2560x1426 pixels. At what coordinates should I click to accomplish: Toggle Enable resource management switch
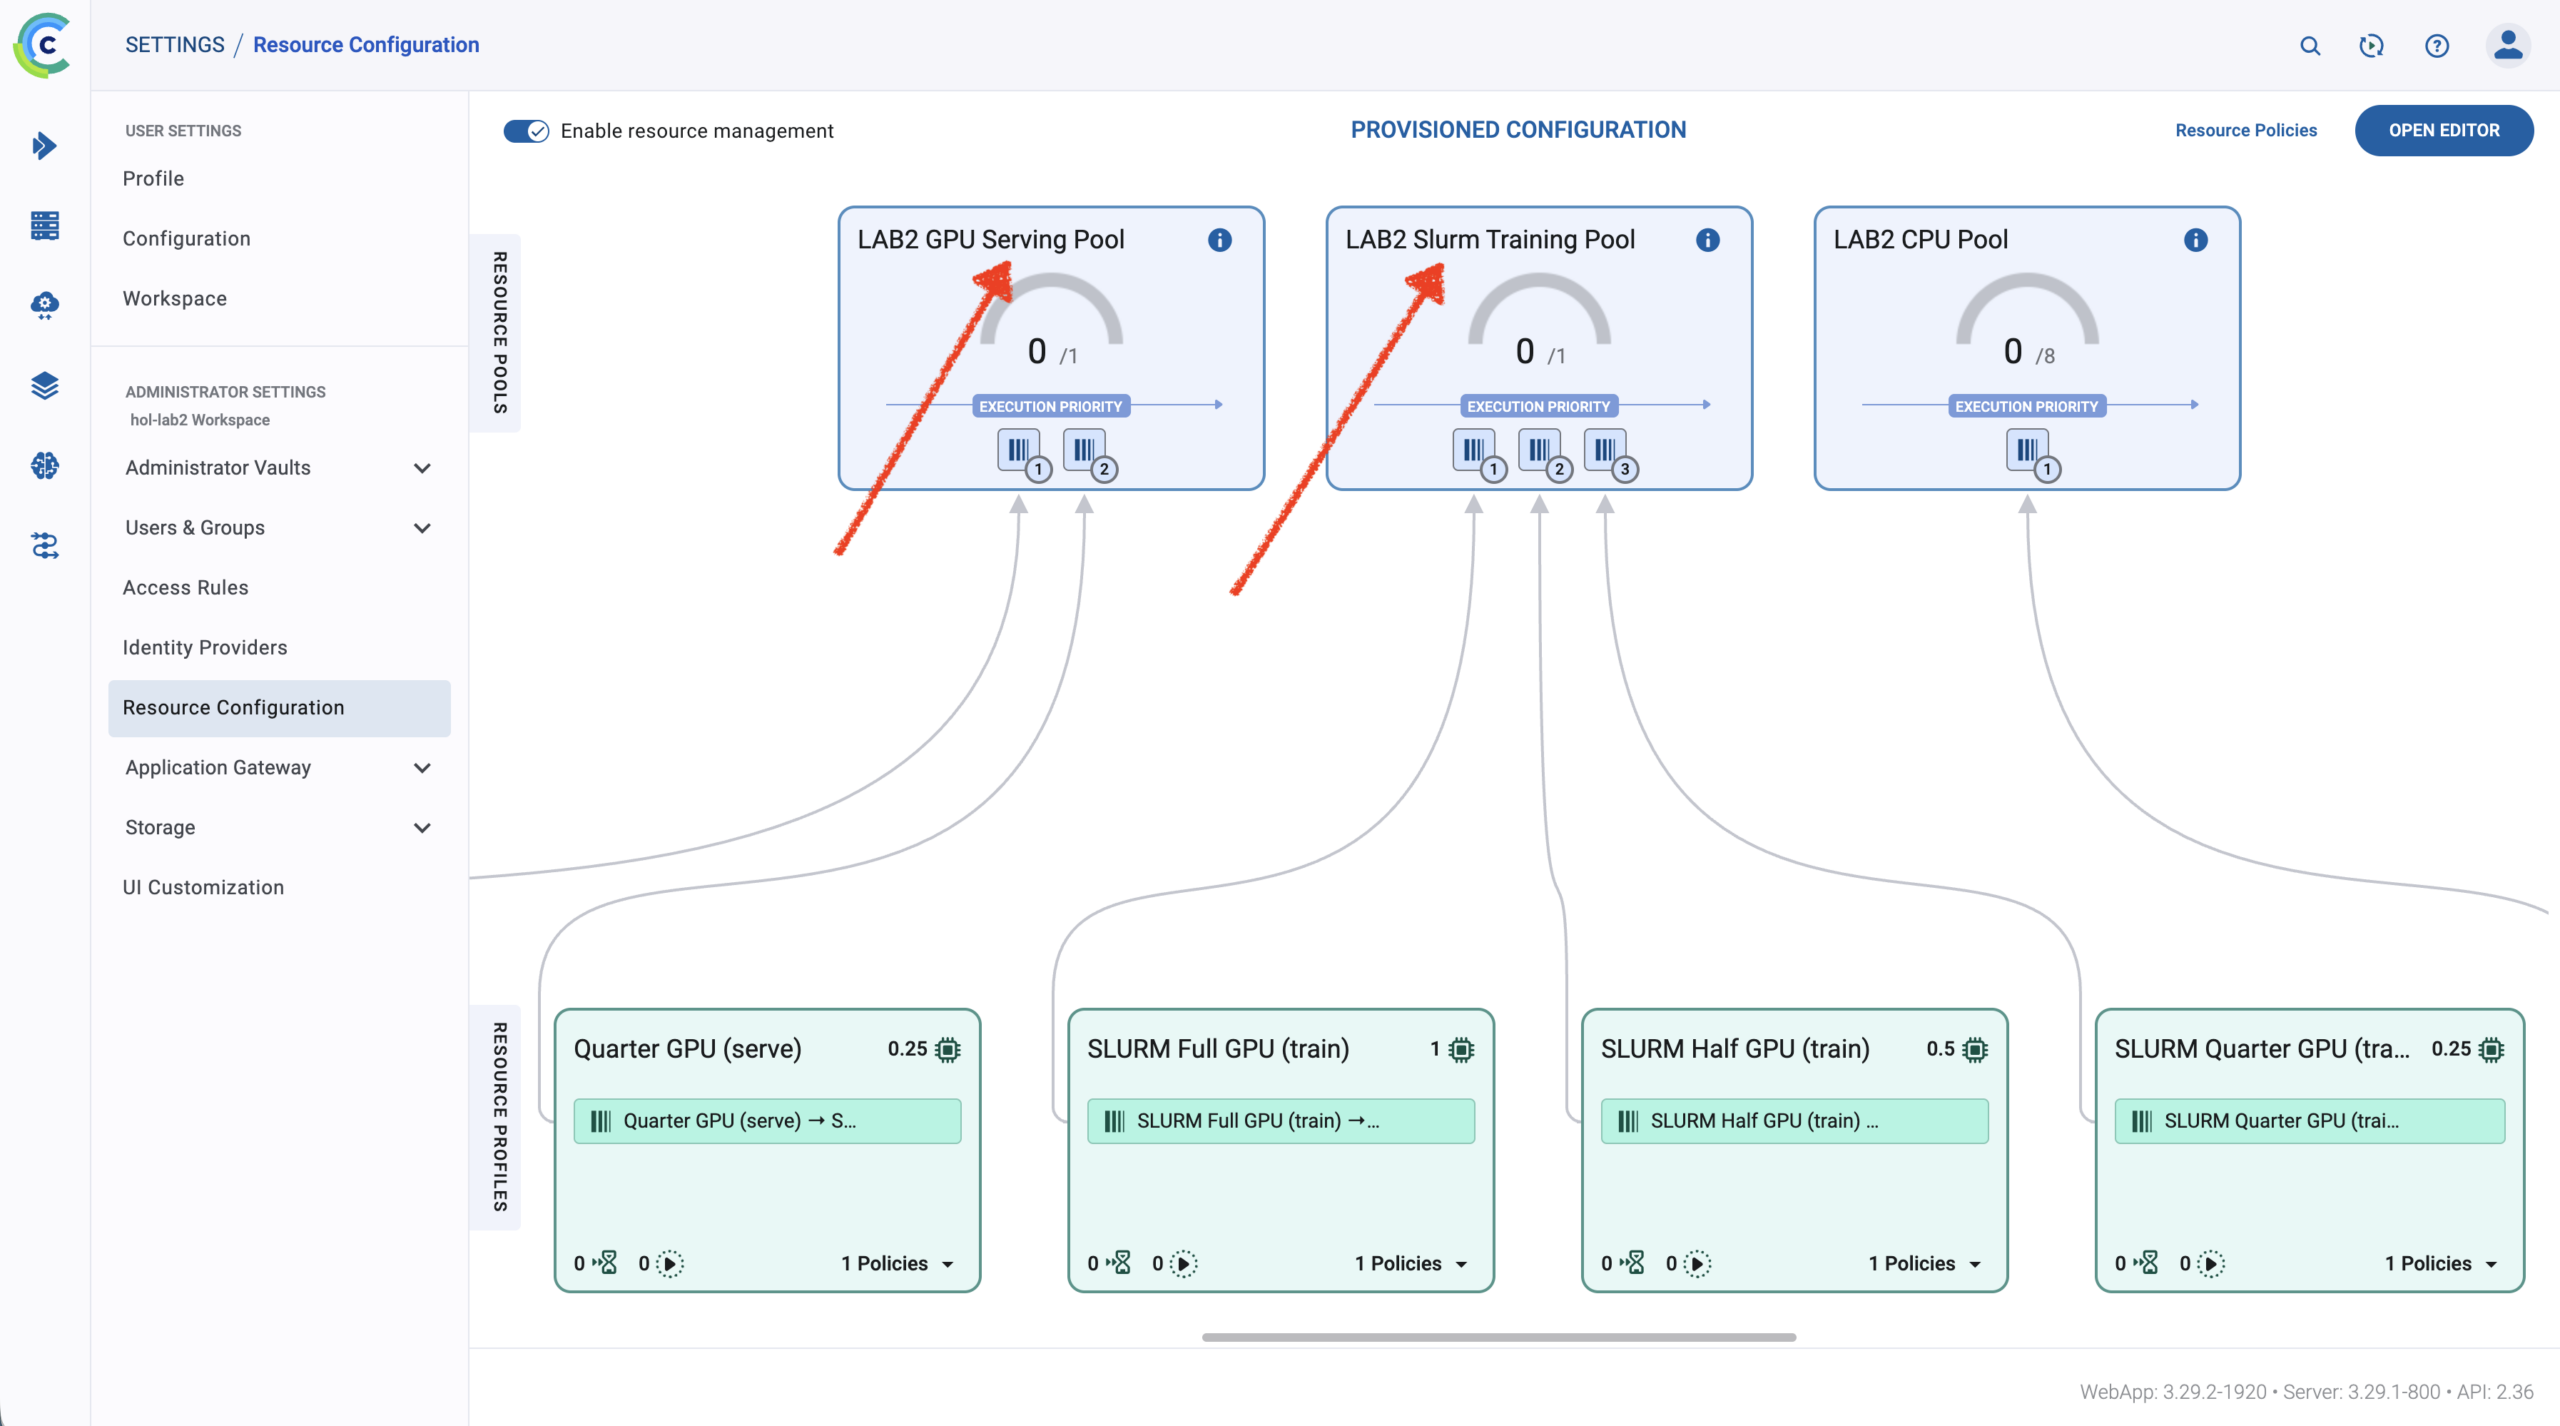click(x=526, y=131)
